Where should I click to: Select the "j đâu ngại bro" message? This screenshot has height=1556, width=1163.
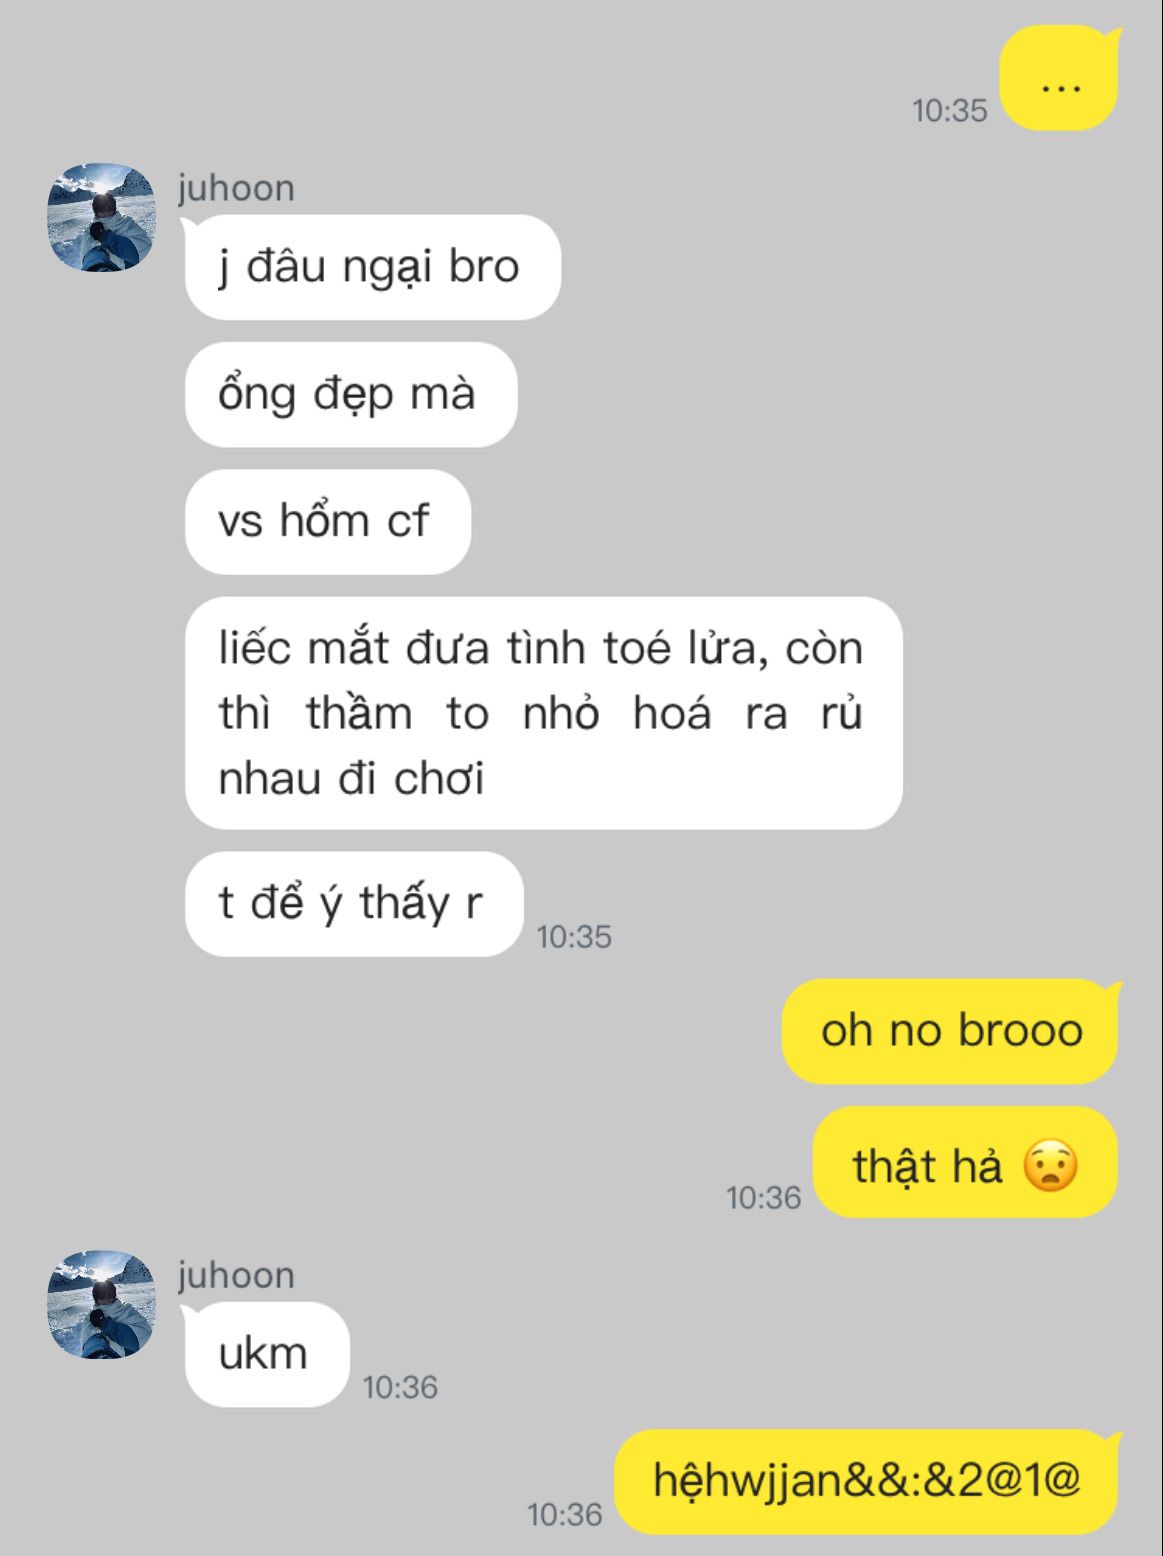coord(373,267)
